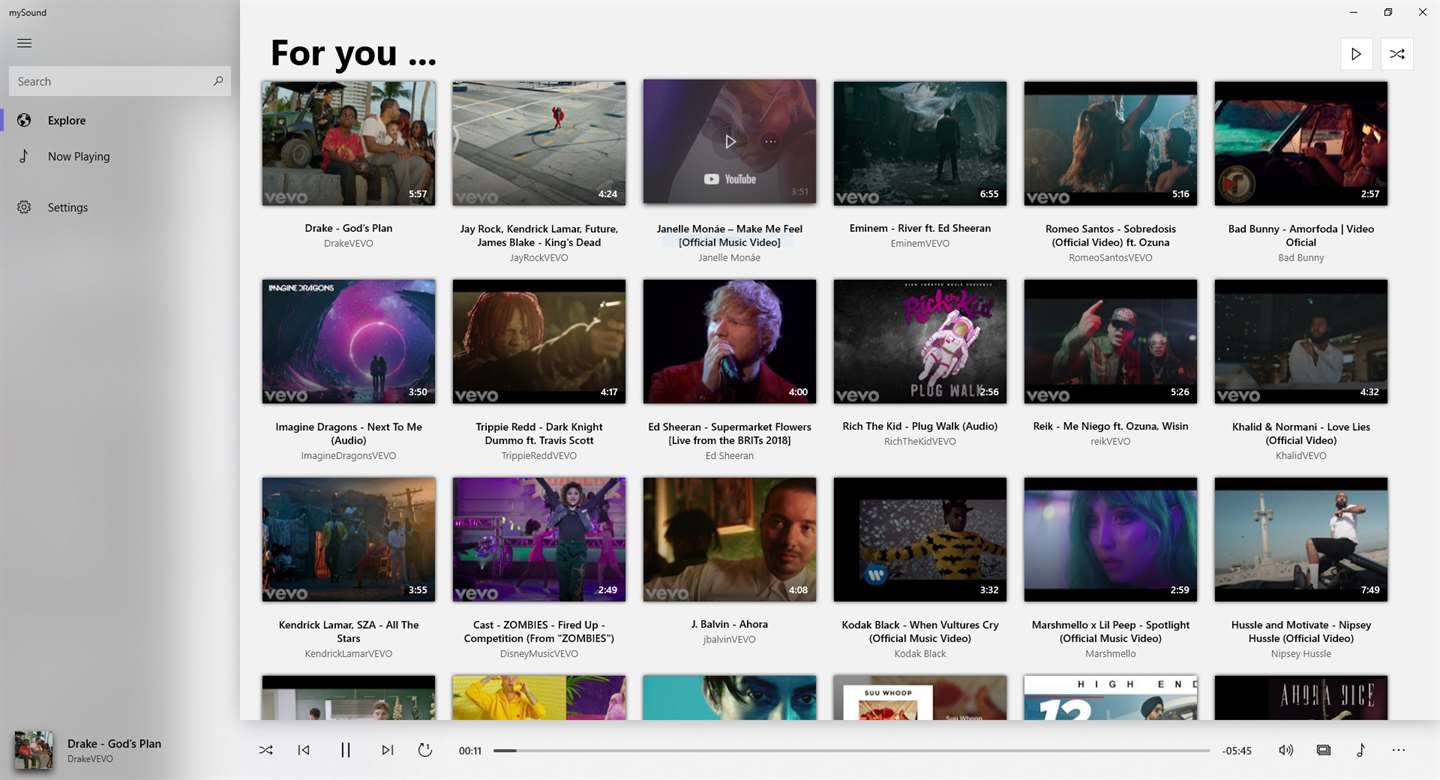1440x780 pixels.
Task: Click Bad Bunny - Amorfoda title text
Action: [1301, 236]
